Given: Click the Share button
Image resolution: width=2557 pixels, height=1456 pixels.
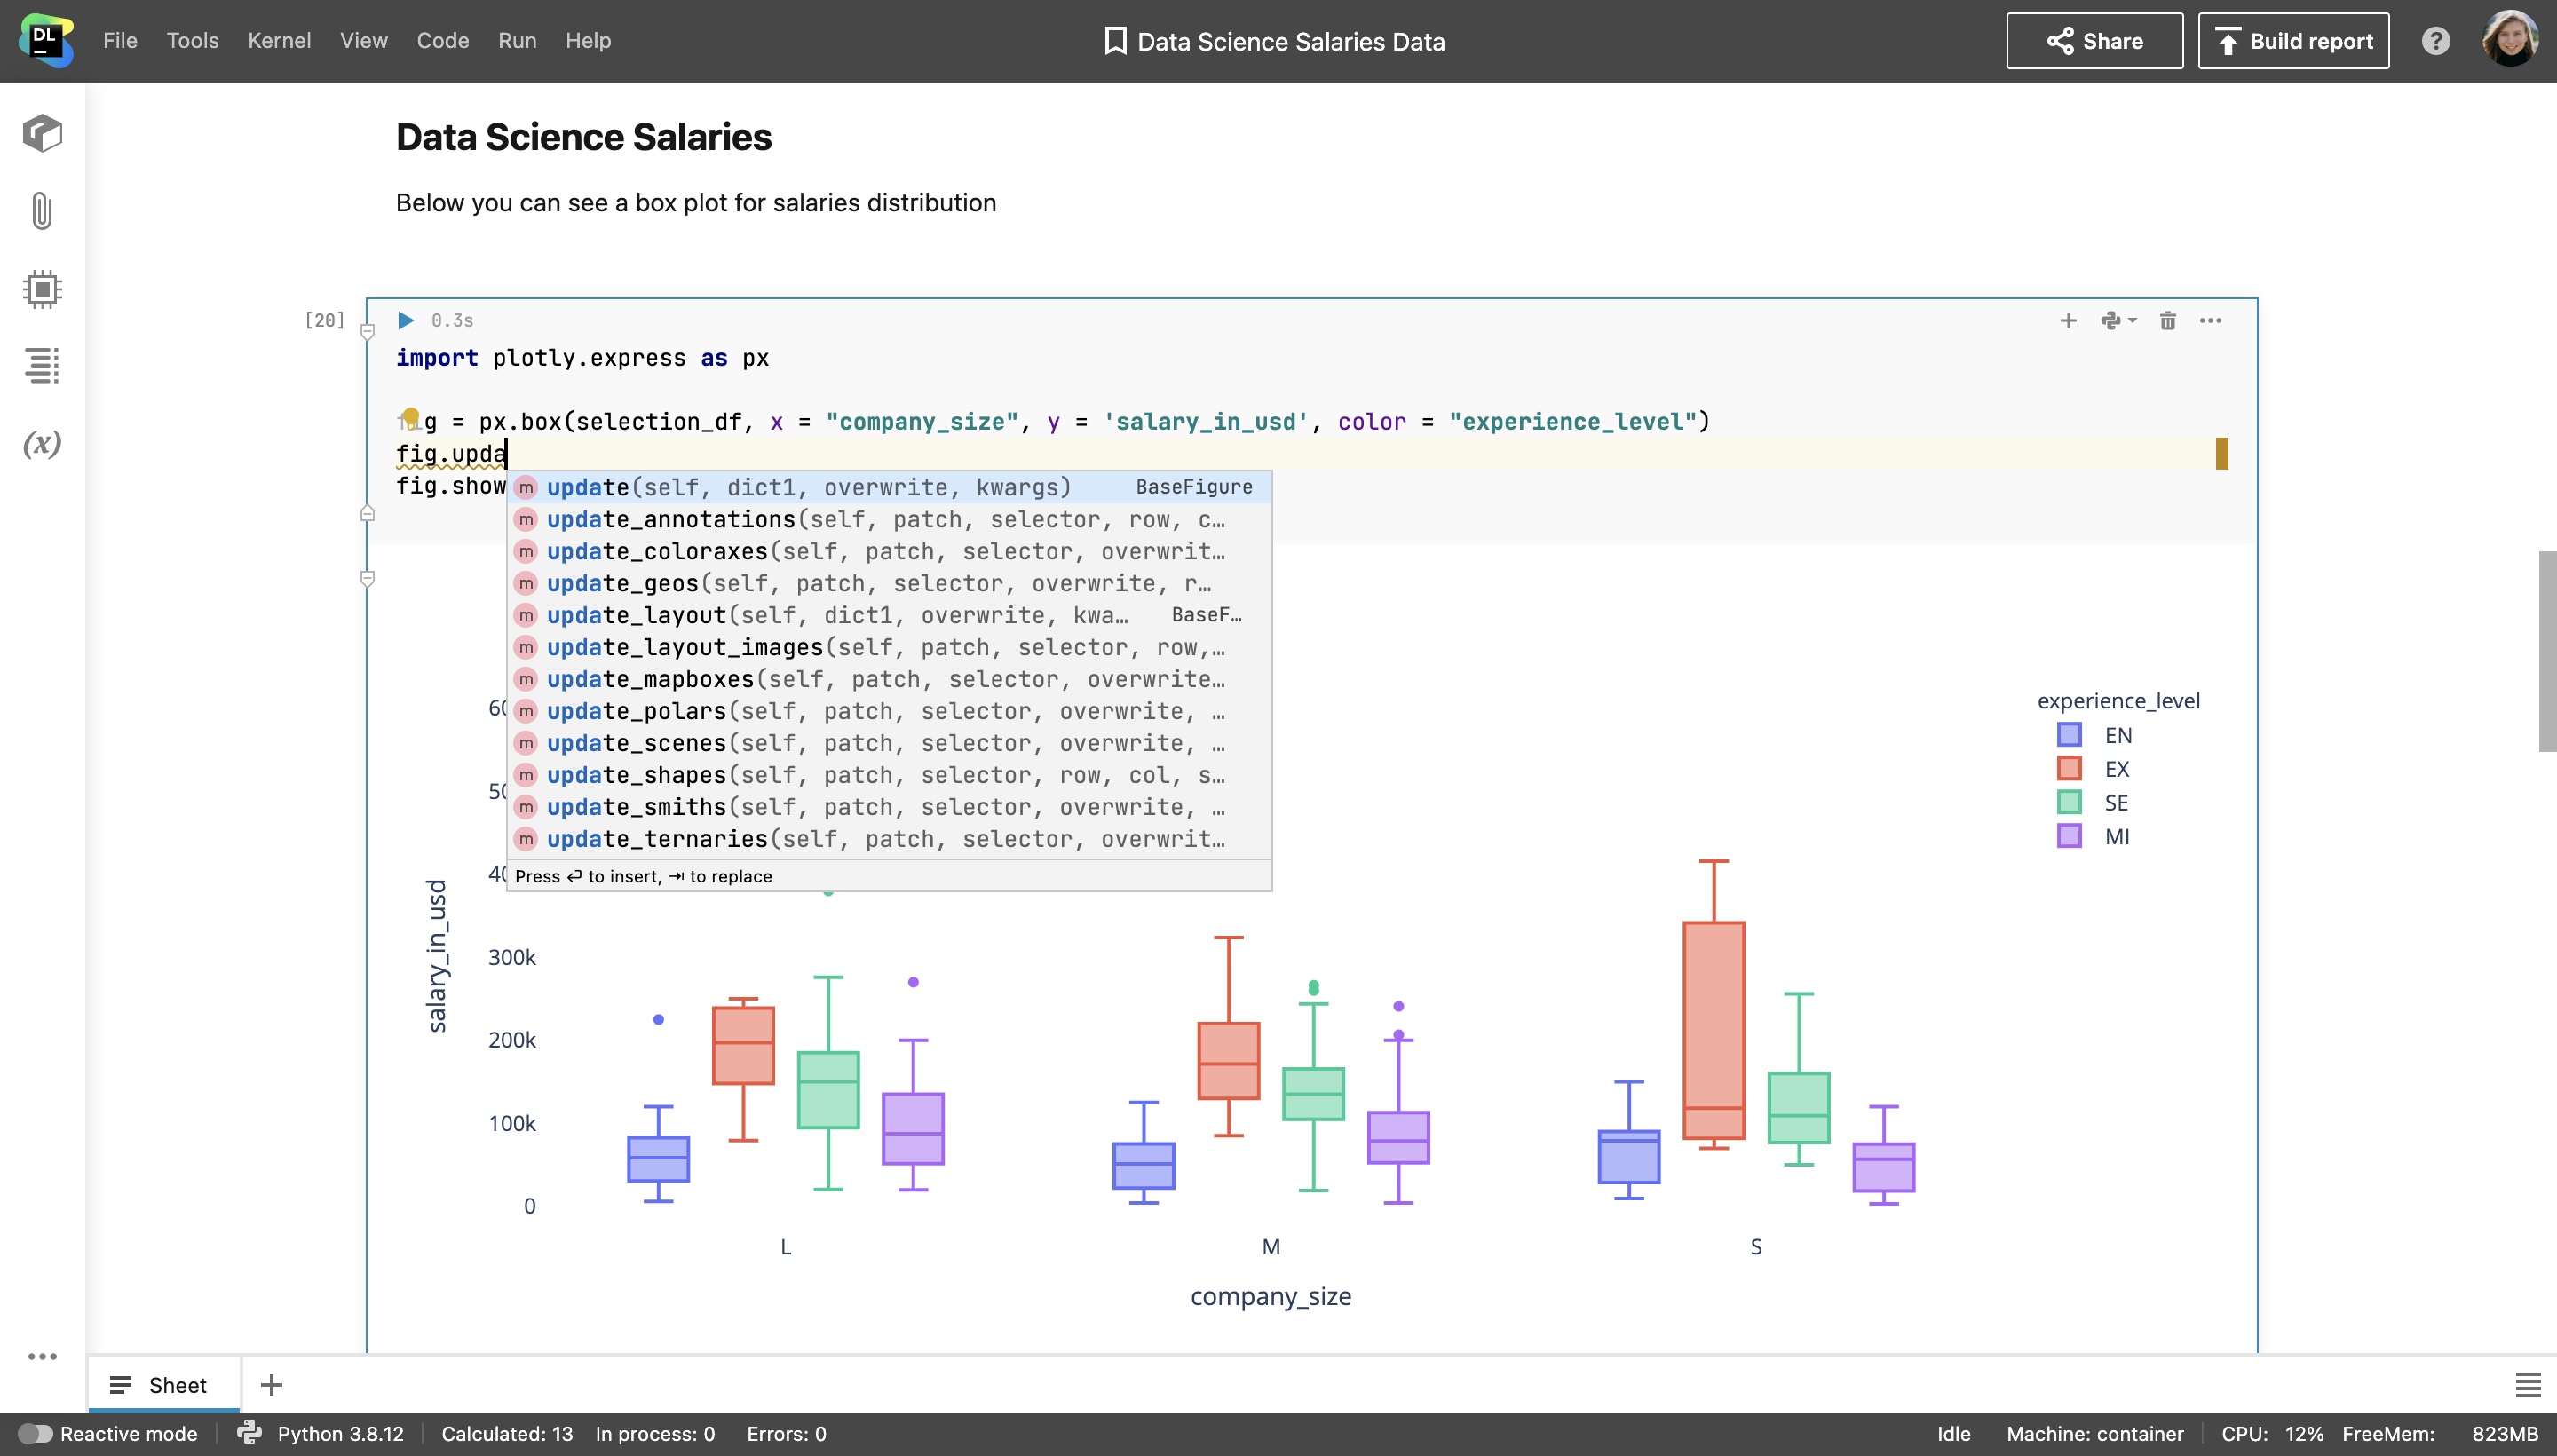Looking at the screenshot, I should [2094, 41].
